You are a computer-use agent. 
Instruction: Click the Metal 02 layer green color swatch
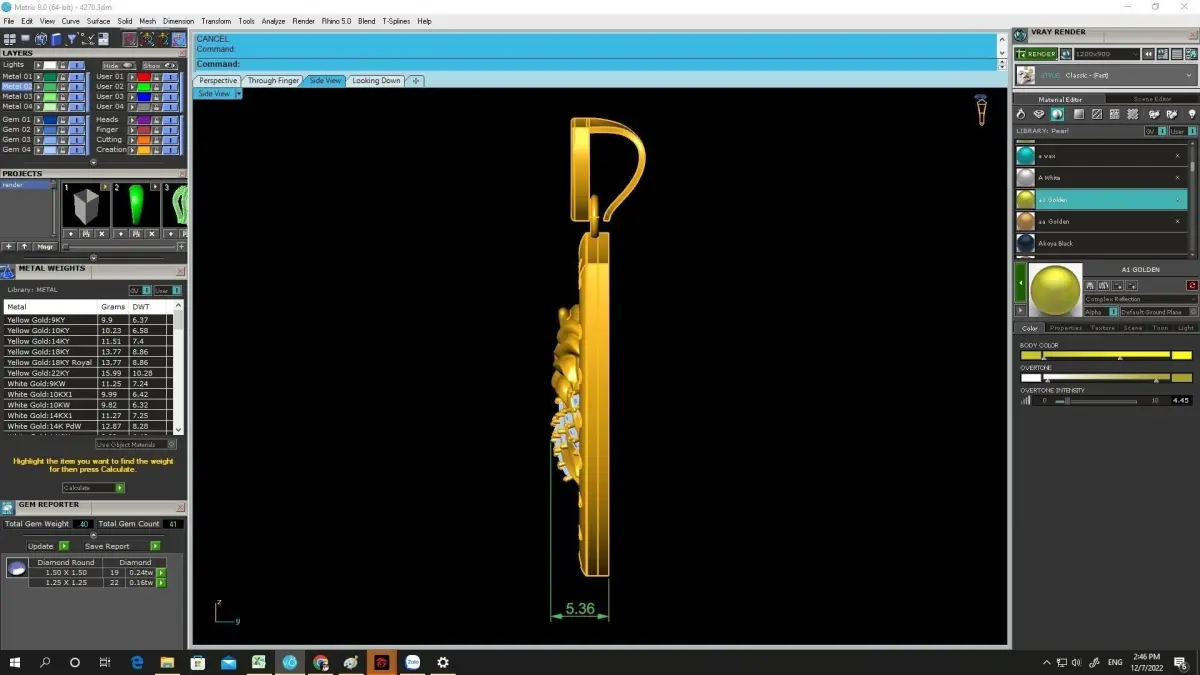point(50,87)
